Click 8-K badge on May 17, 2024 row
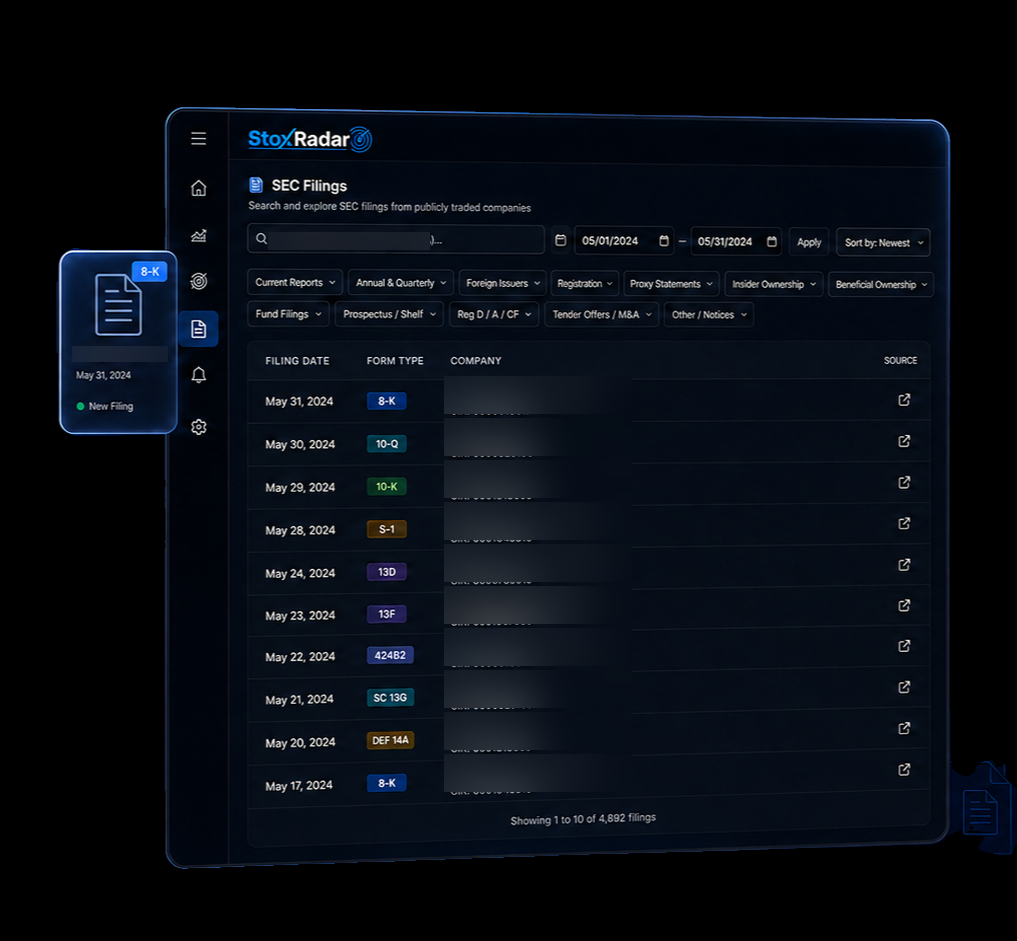This screenshot has width=1017, height=941. tap(387, 783)
